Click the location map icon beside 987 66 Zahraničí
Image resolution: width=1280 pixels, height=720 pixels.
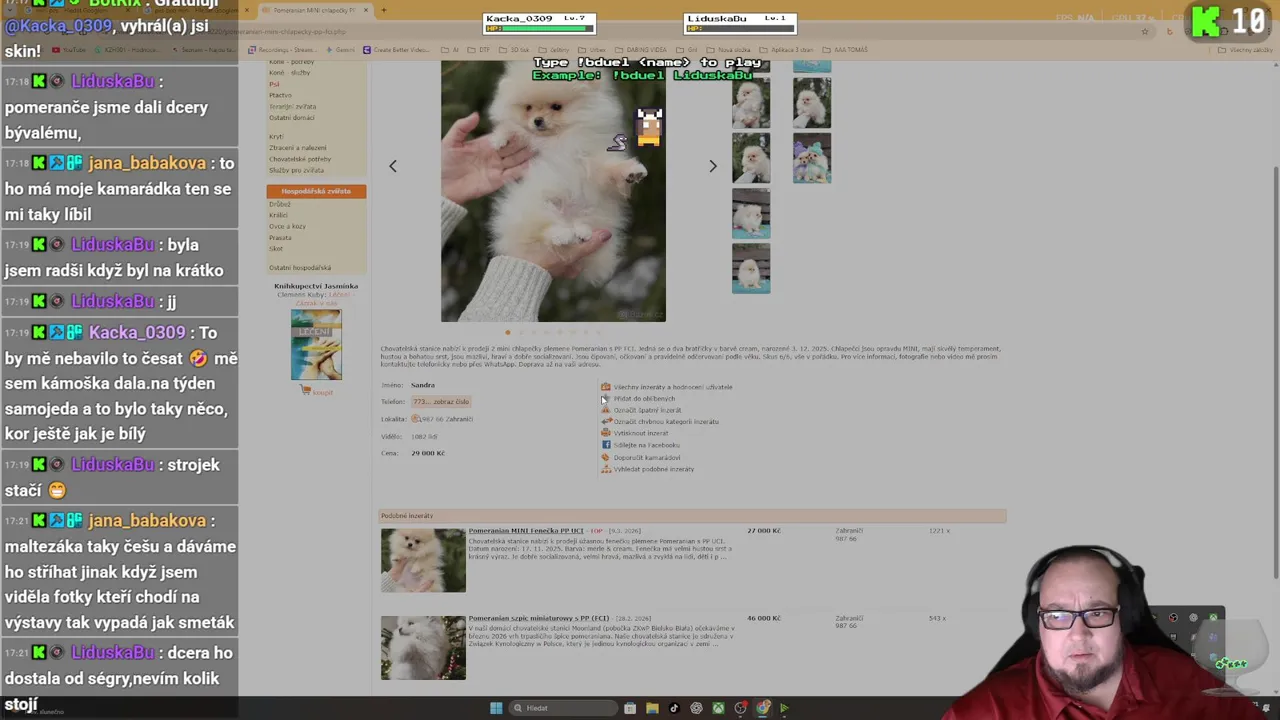click(415, 419)
